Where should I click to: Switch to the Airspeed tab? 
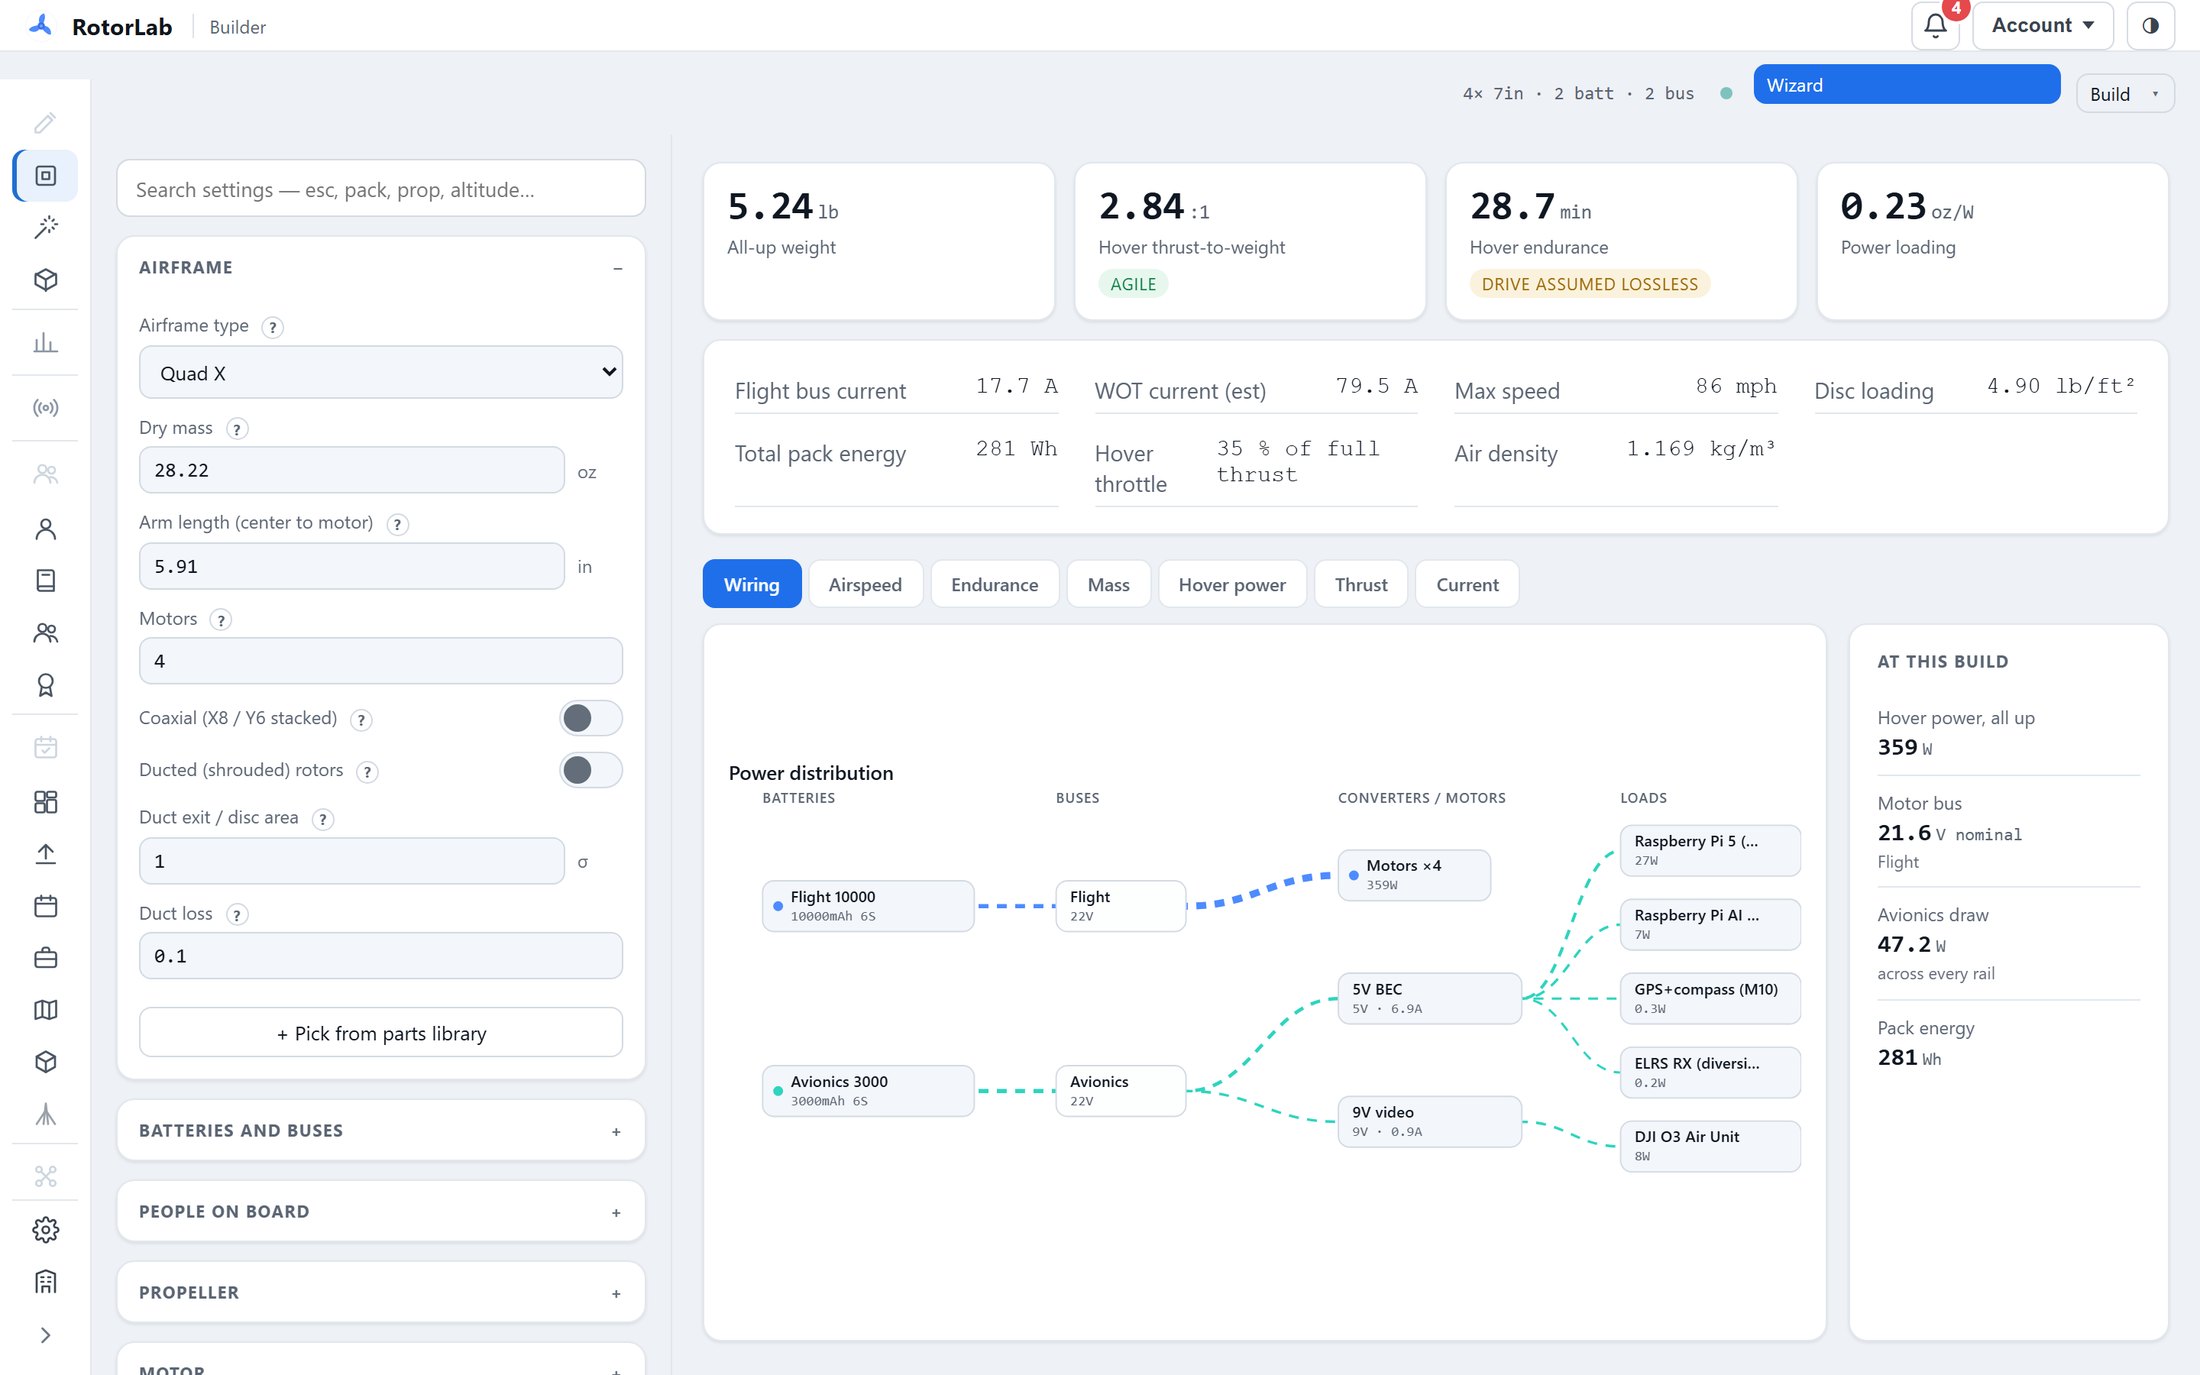[865, 585]
